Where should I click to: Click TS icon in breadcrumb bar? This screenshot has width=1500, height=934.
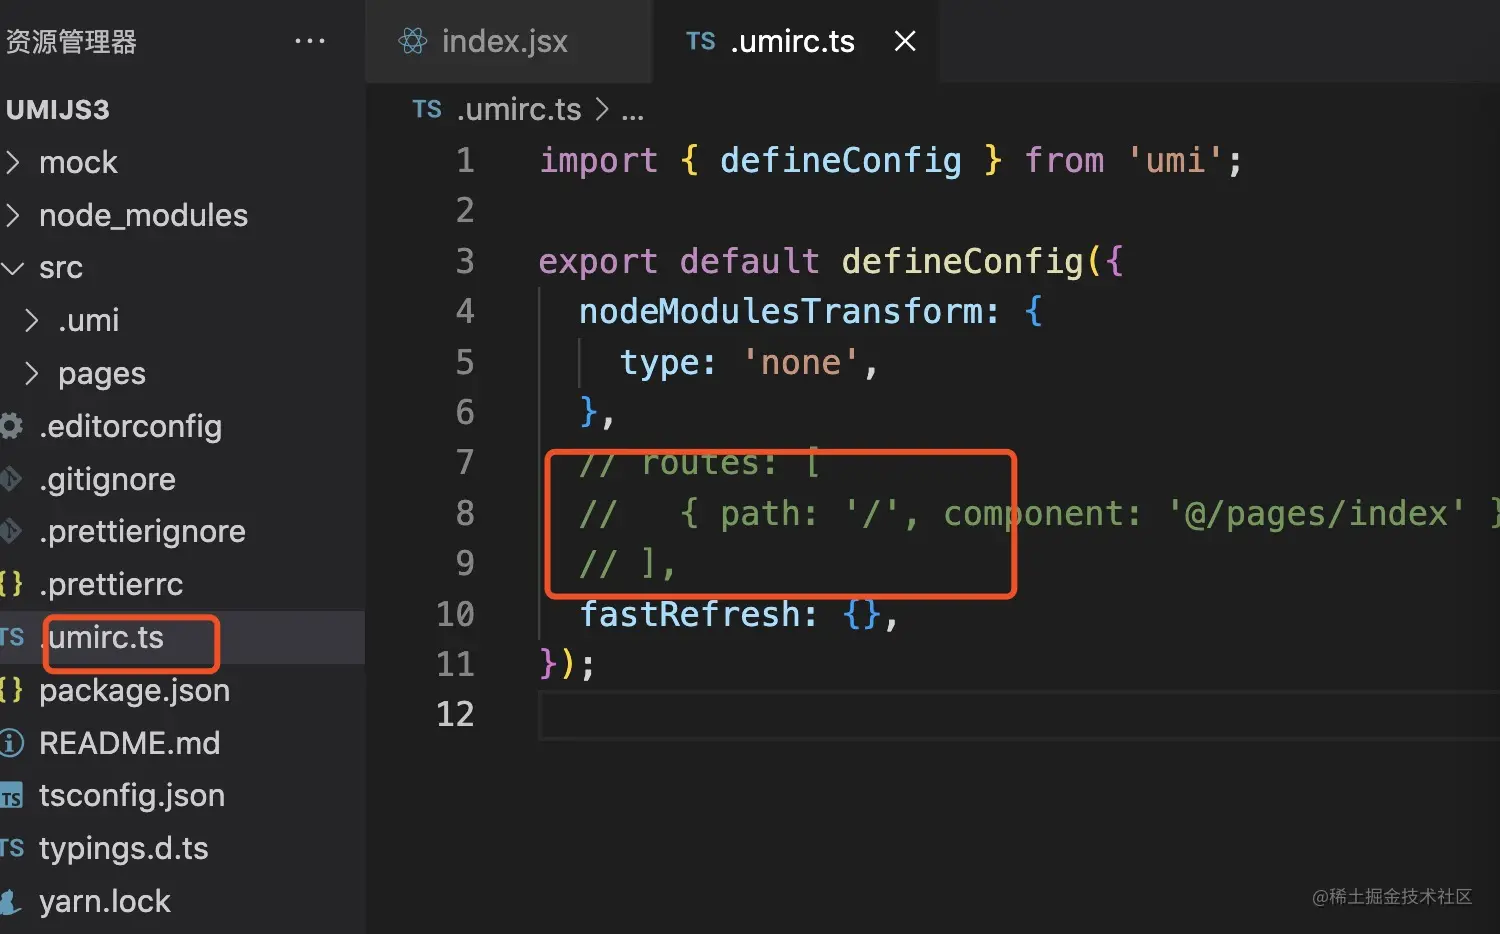point(427,109)
